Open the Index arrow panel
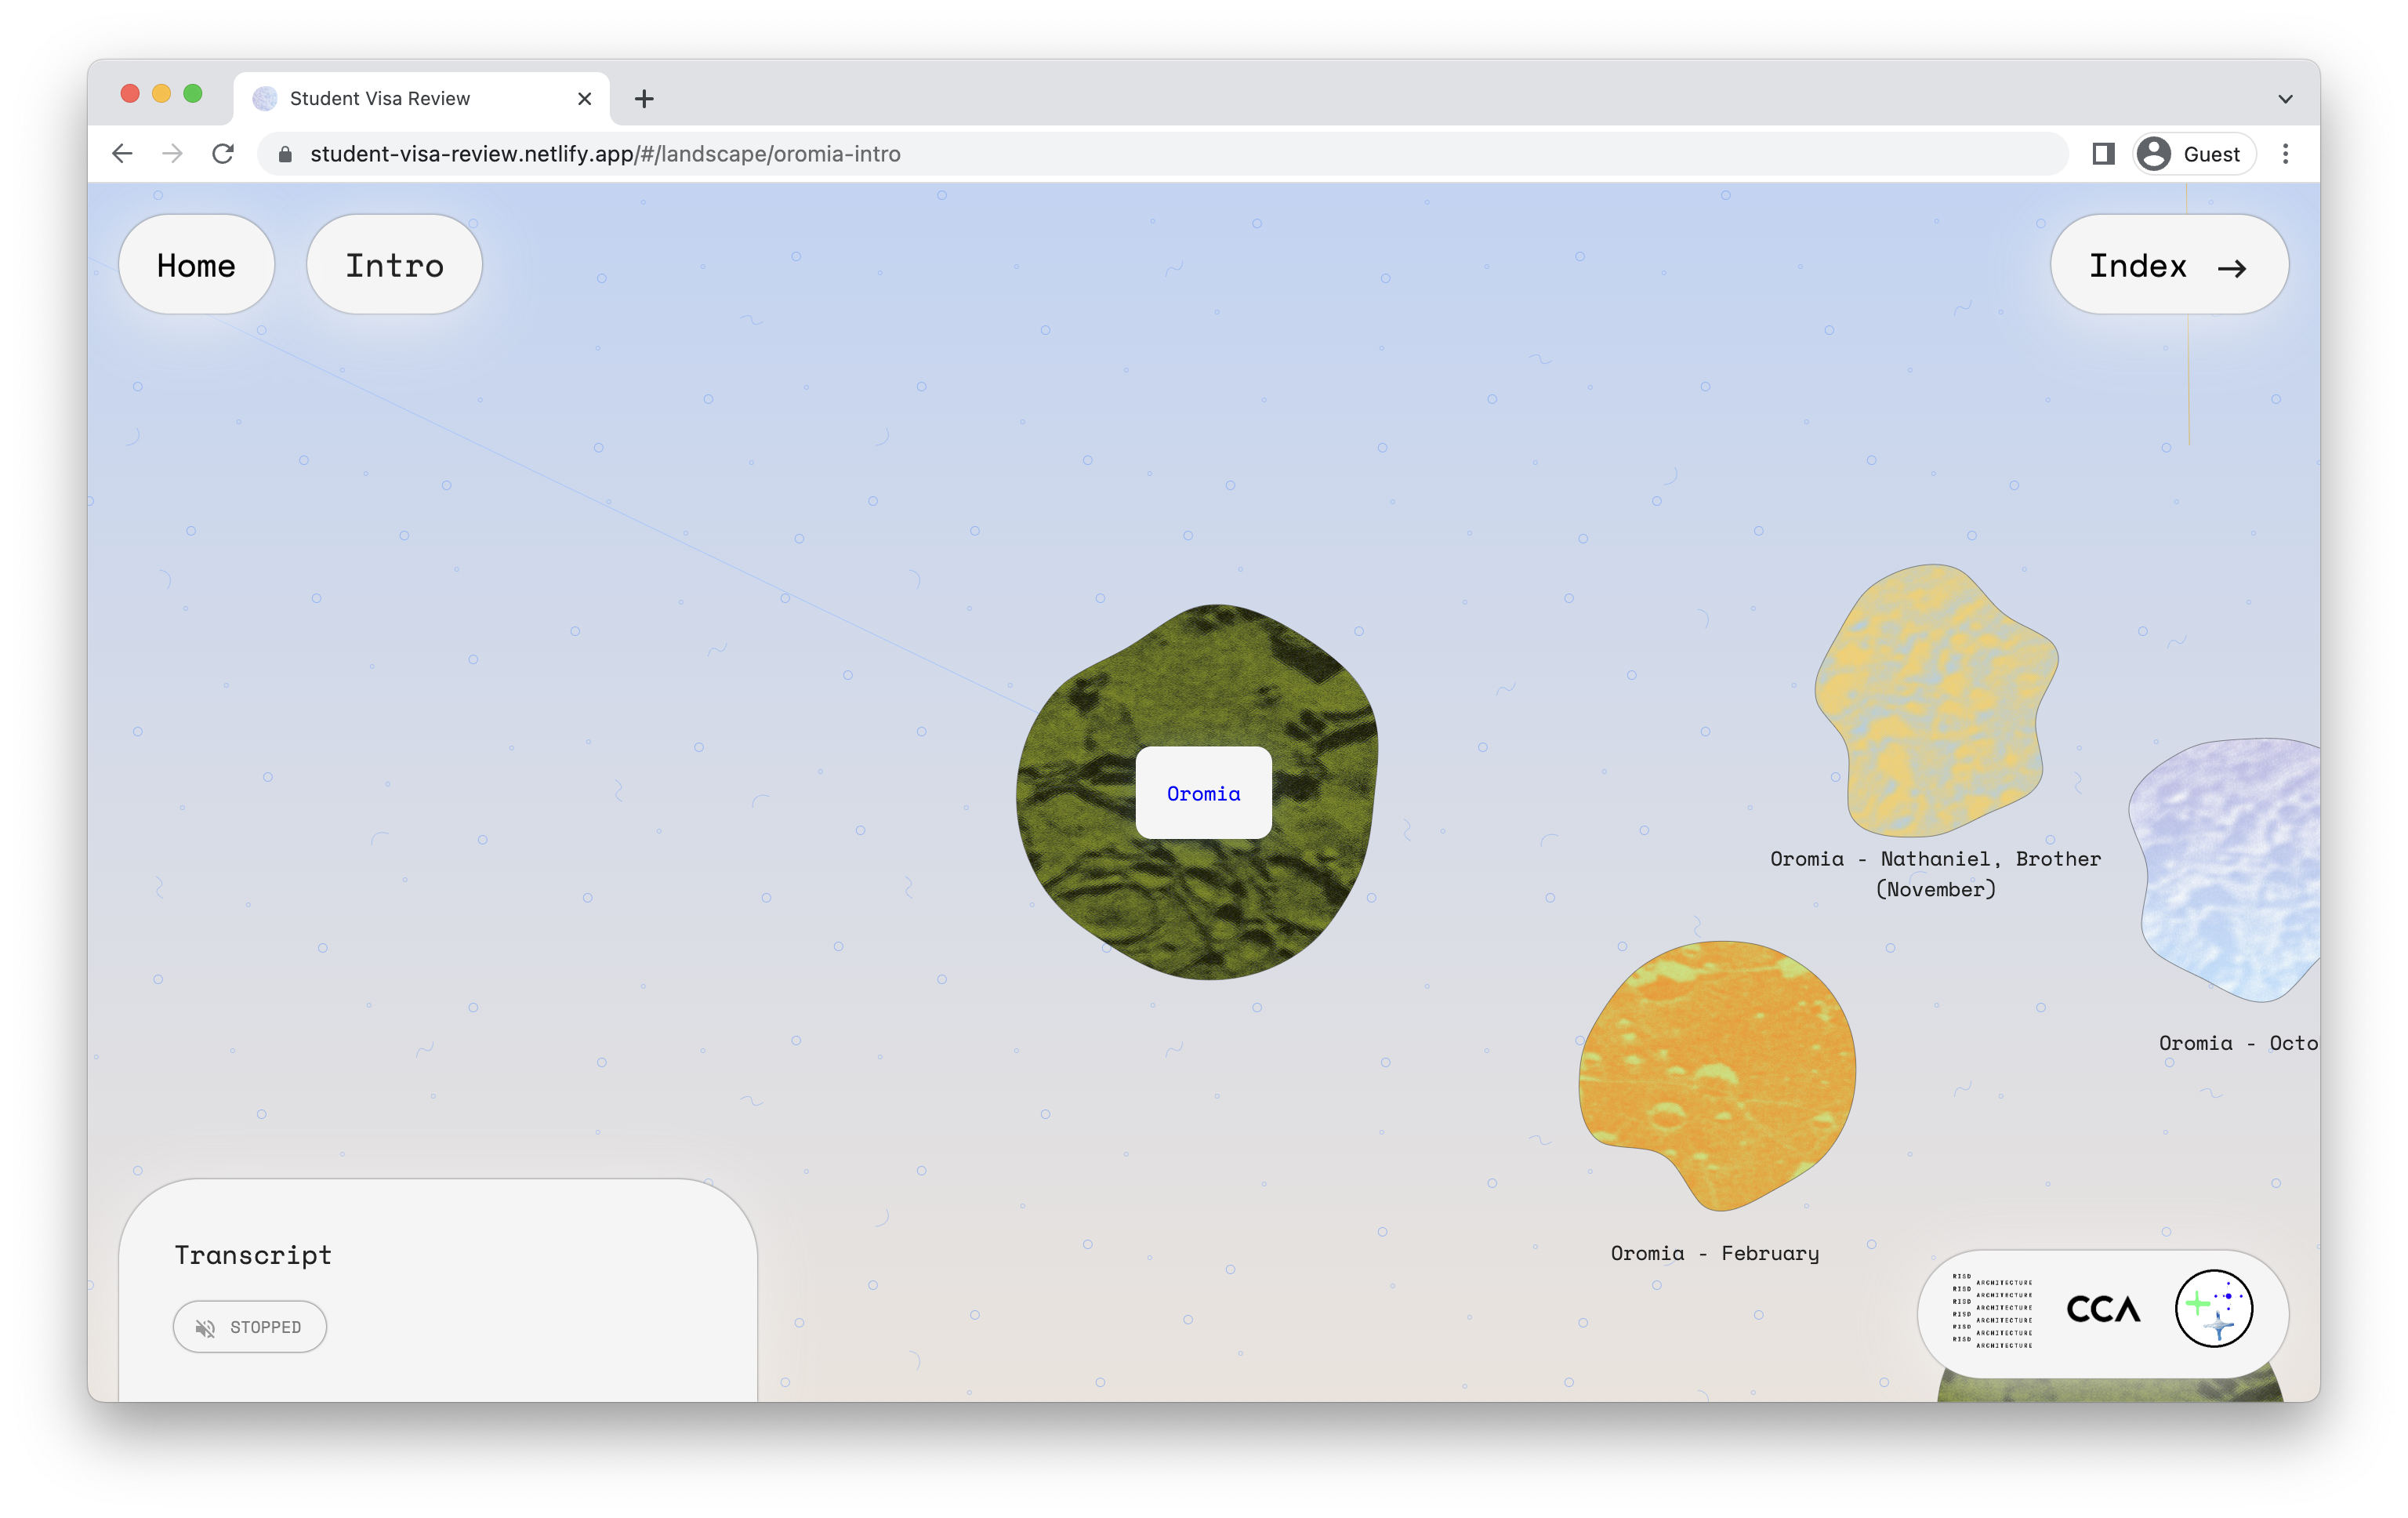The image size is (2408, 1518). point(2169,266)
